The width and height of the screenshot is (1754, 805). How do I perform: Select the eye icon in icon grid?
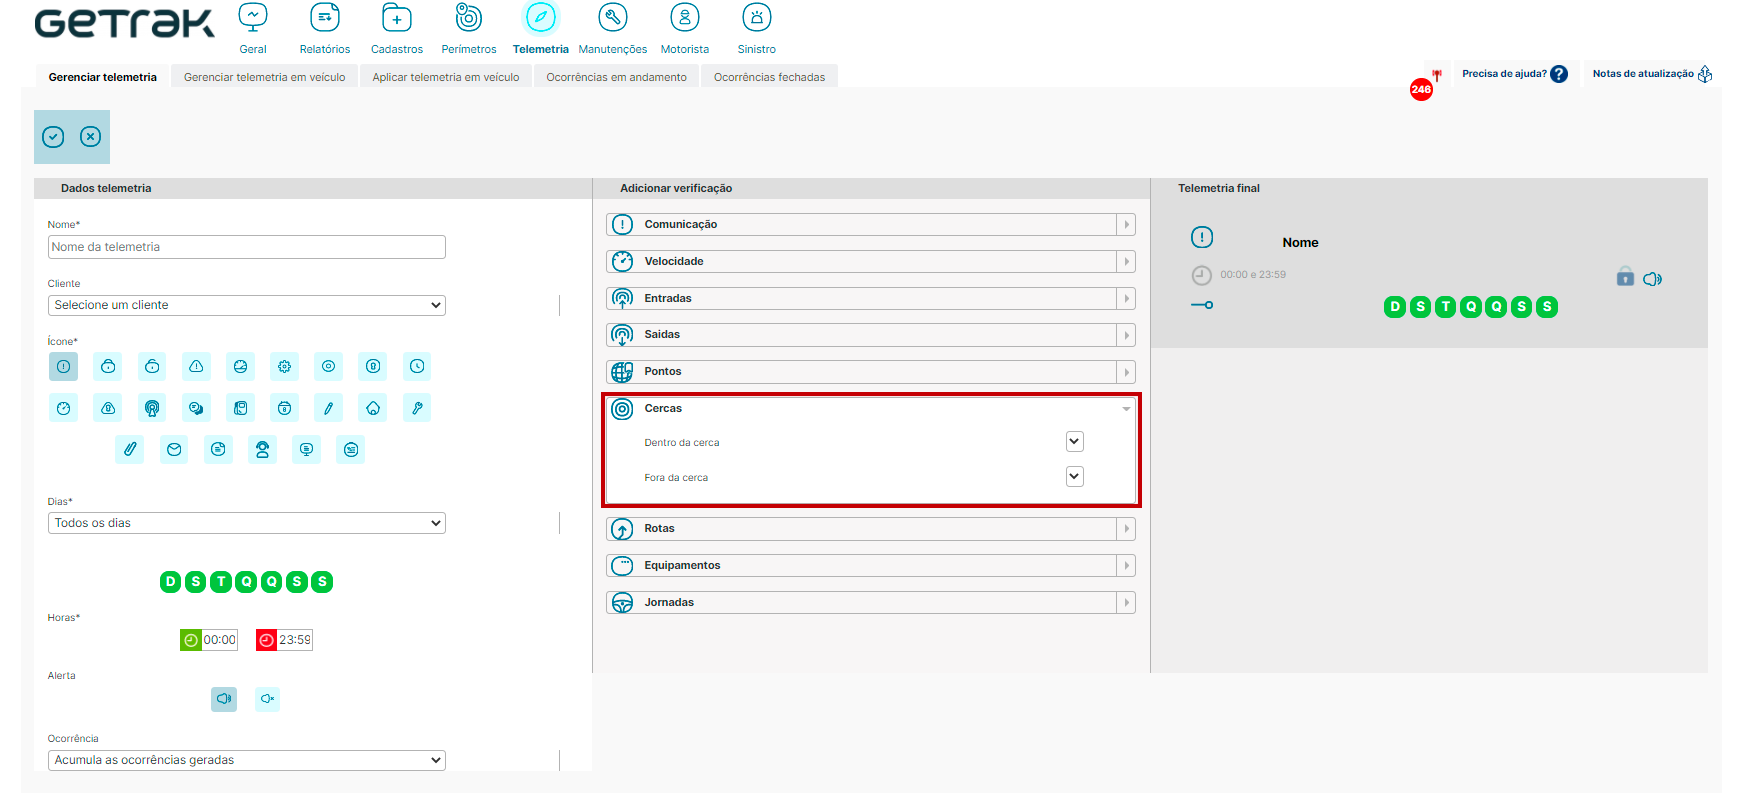pos(328,367)
